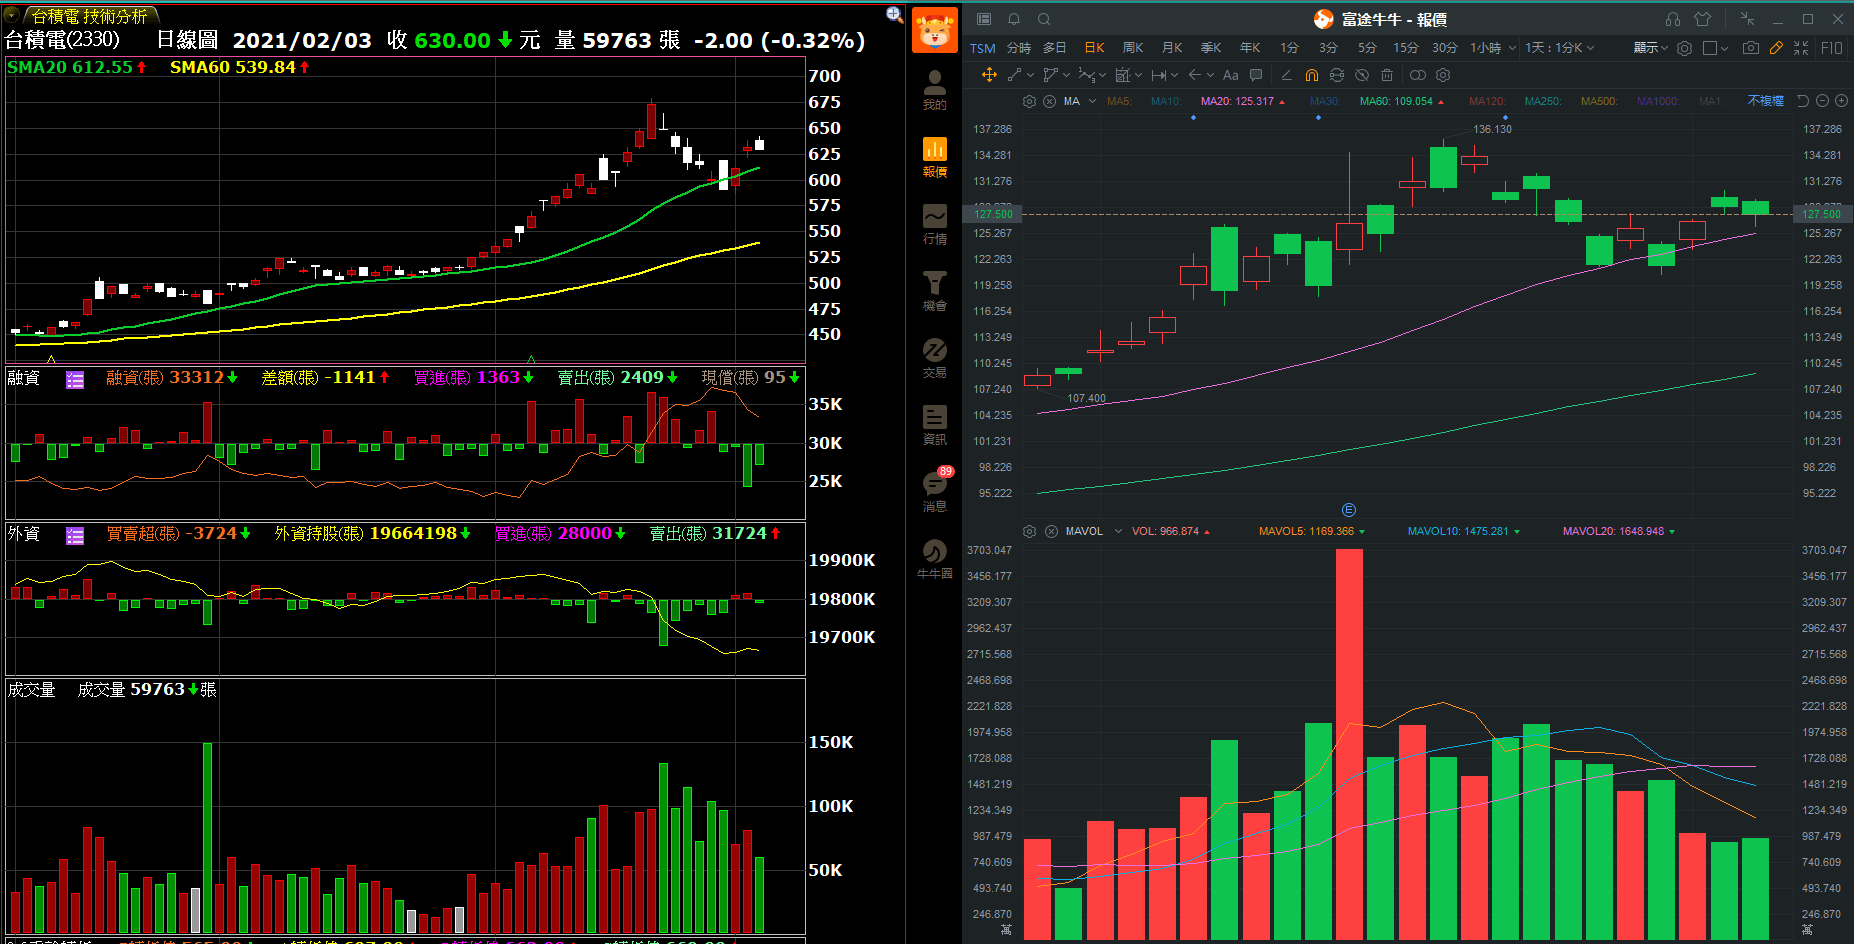1854x944 pixels.
Task: Toggle MA250 line visibility
Action: pyautogui.click(x=1543, y=101)
